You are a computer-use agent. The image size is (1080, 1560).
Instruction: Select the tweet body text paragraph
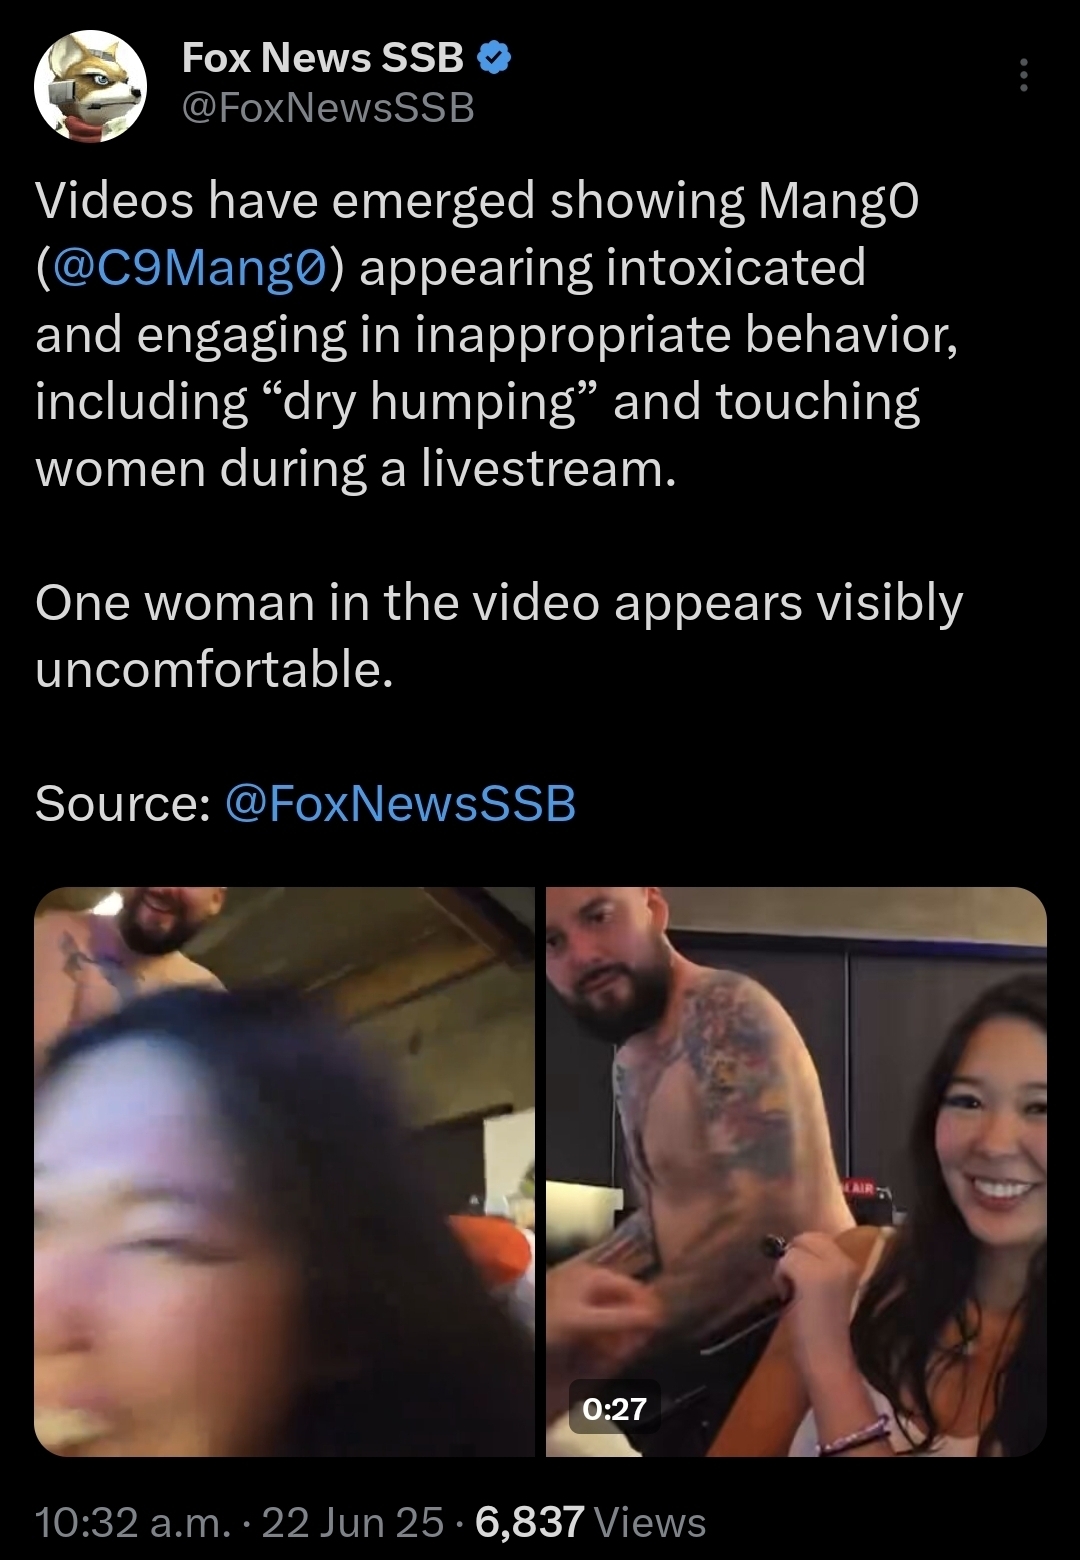click(498, 335)
